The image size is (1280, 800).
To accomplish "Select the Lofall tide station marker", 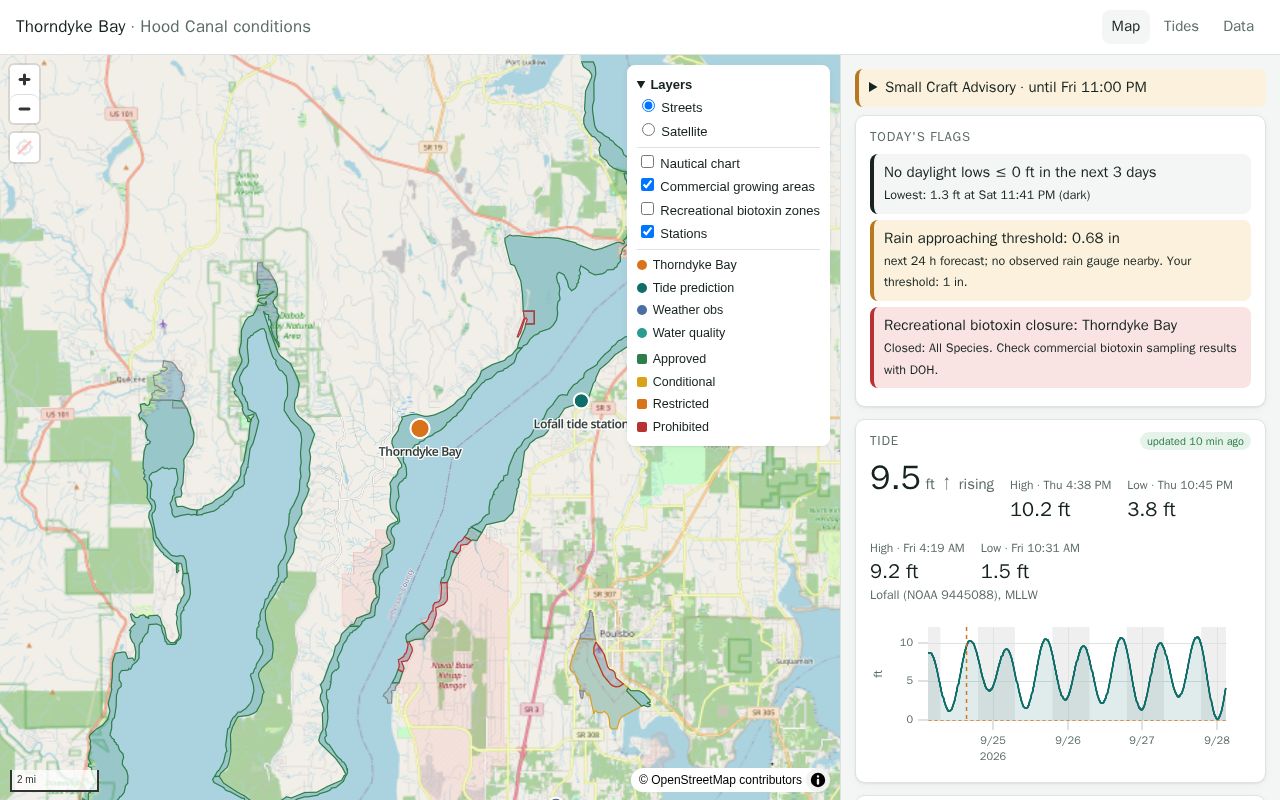I will [x=581, y=401].
